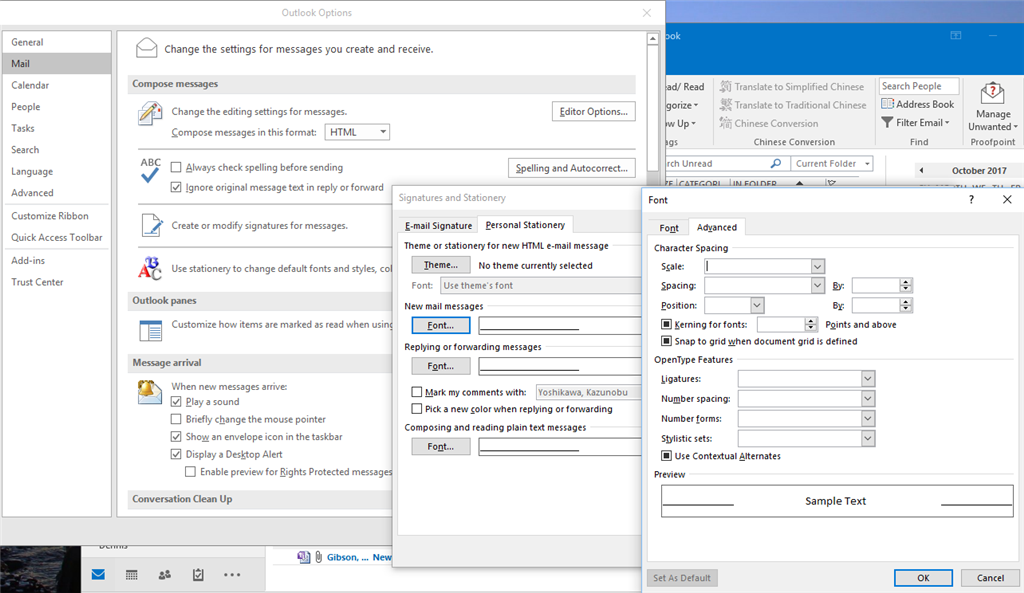The image size is (1024, 593).
Task: Switch to Font tab in Font dialog
Action: [669, 227]
